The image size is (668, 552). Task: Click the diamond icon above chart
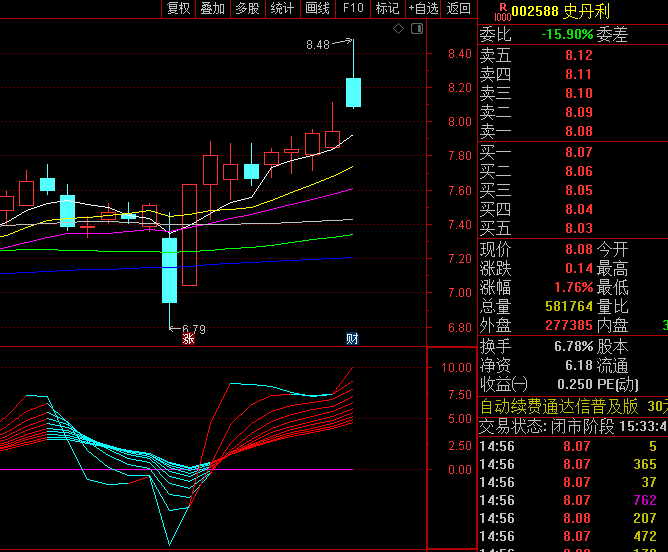[398, 29]
